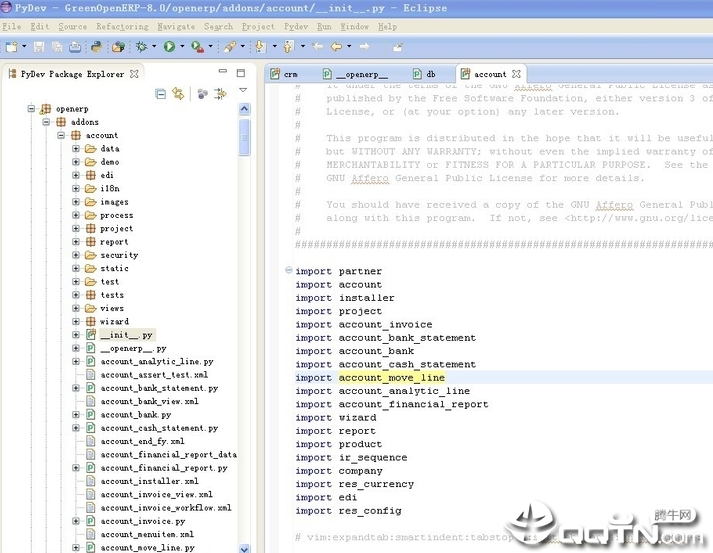Image resolution: width=713 pixels, height=553 pixels.
Task: Open dropdown next to External Tools
Action: [x=210, y=46]
